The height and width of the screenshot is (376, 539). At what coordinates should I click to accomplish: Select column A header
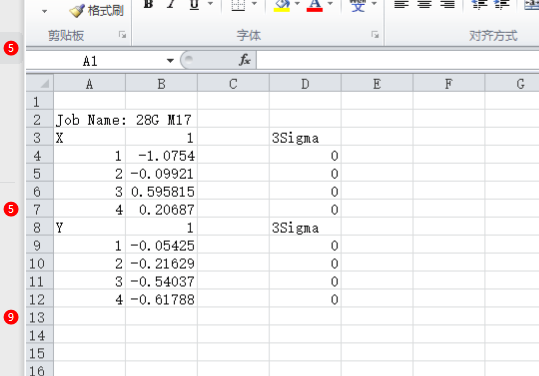pos(89,84)
